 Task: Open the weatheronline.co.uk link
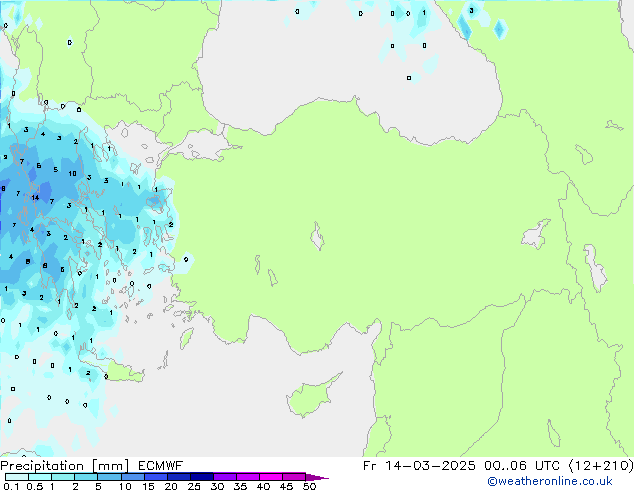pos(550,481)
